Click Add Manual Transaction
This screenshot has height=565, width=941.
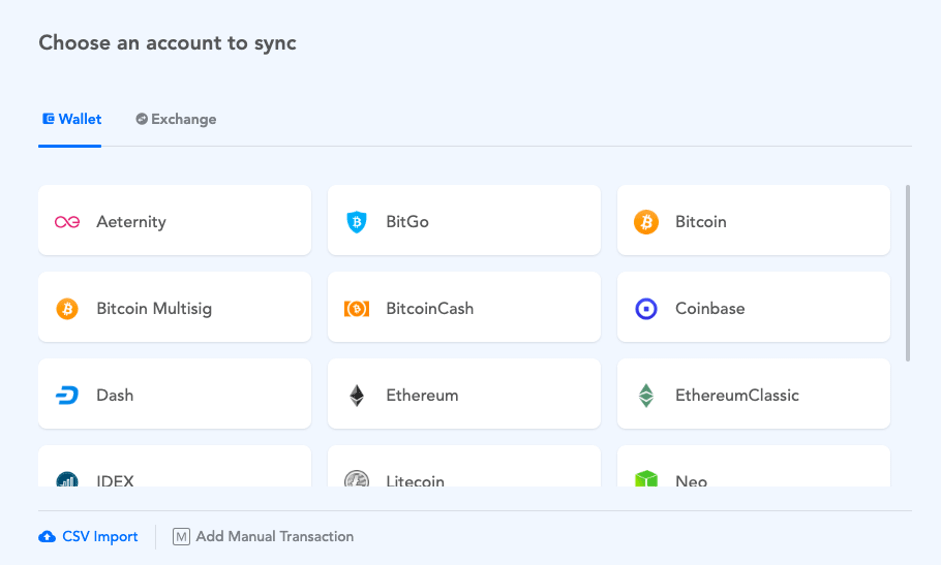point(263,536)
